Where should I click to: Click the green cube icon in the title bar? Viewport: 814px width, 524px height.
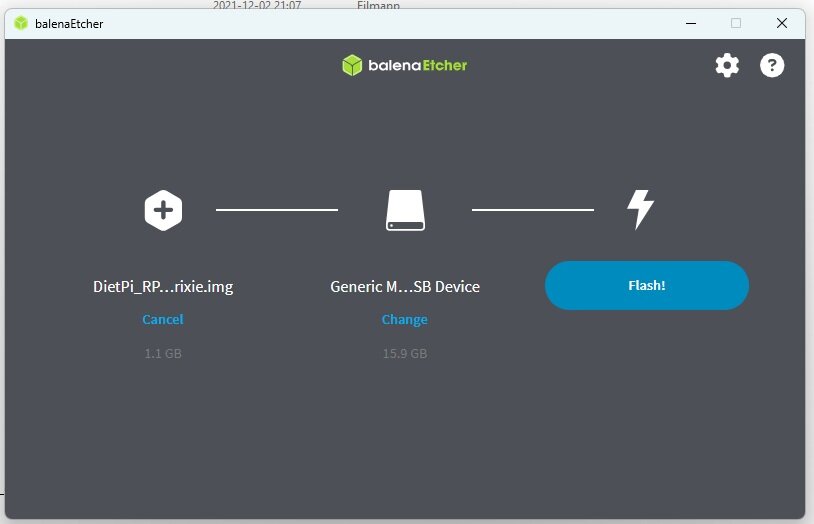21,23
